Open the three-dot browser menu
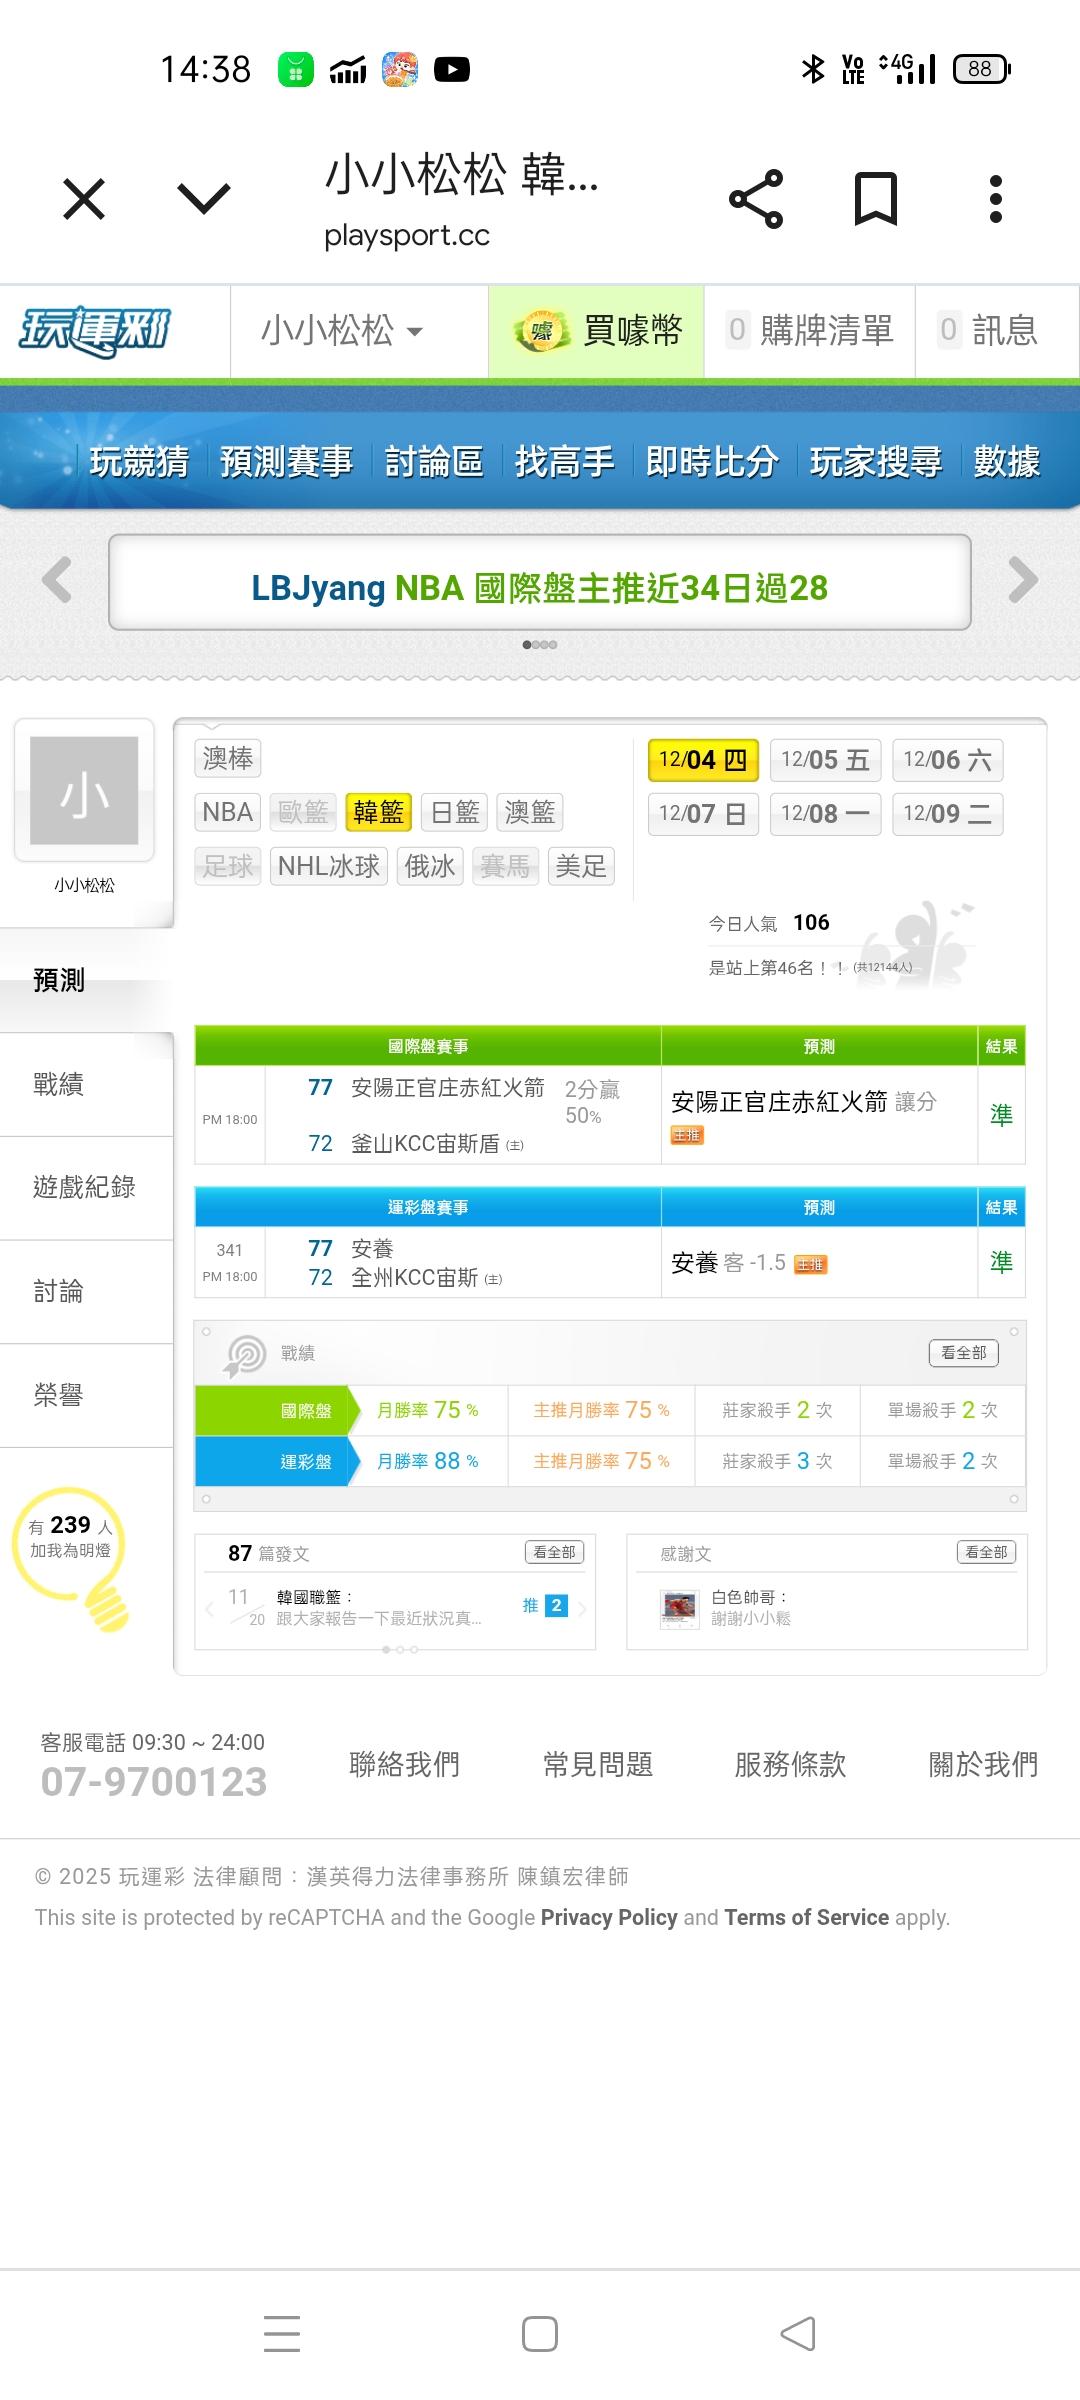Viewport: 1080px width, 2400px height. (995, 199)
